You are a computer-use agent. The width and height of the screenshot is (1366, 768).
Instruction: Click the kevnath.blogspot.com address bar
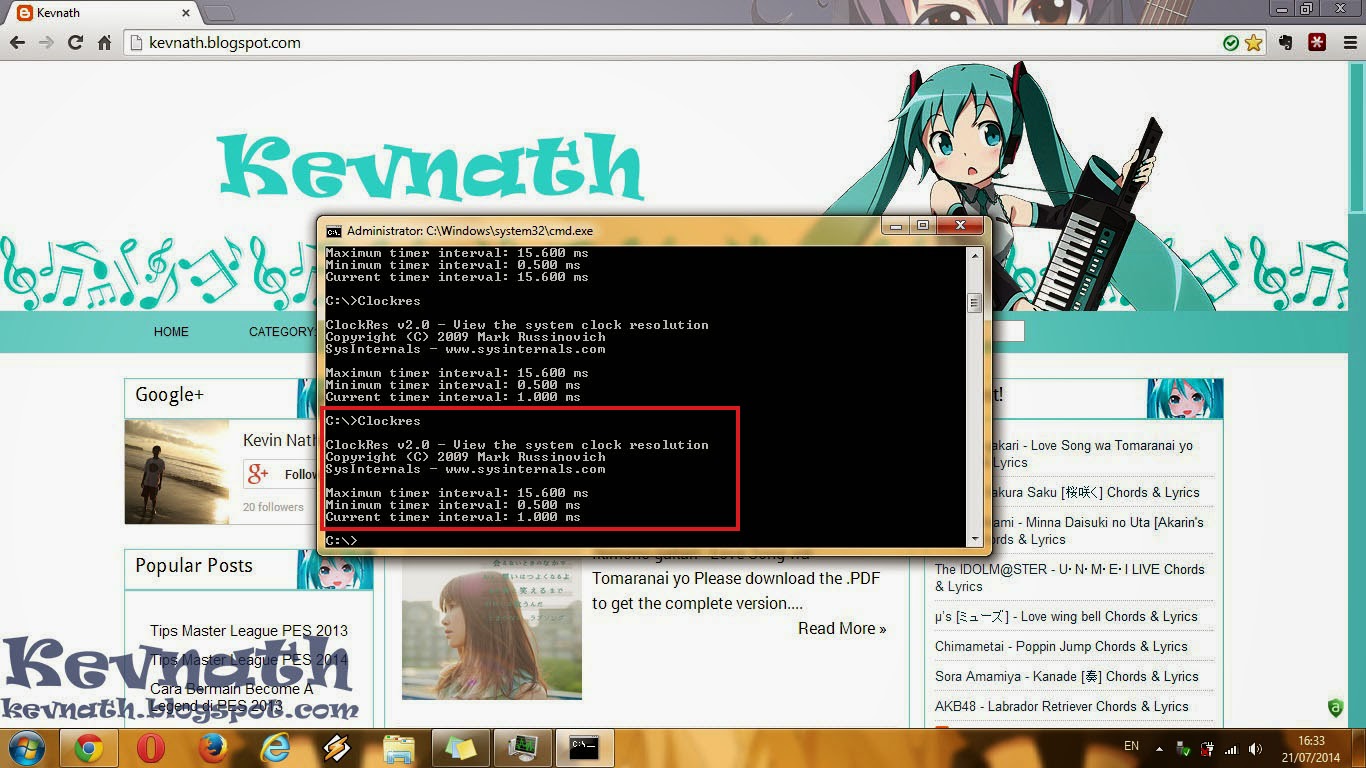(695, 43)
